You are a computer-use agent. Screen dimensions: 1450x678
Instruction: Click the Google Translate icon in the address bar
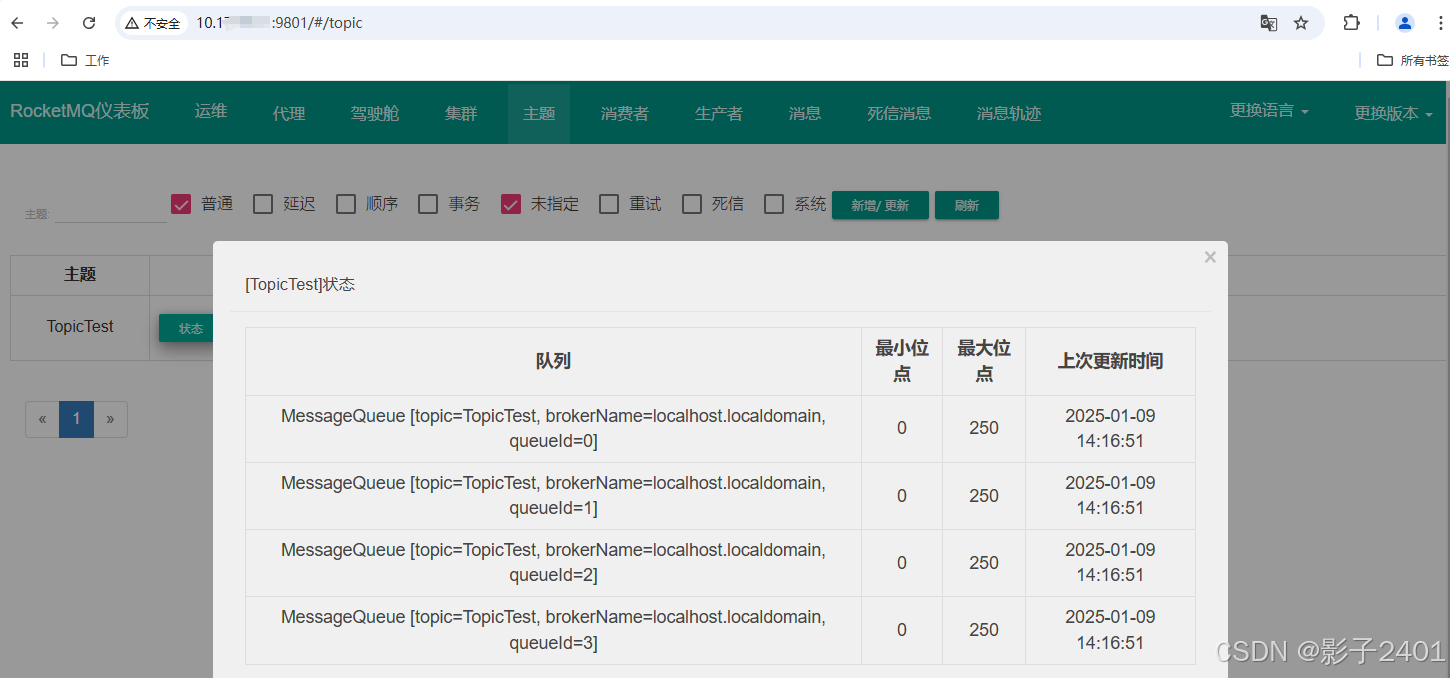click(1268, 22)
